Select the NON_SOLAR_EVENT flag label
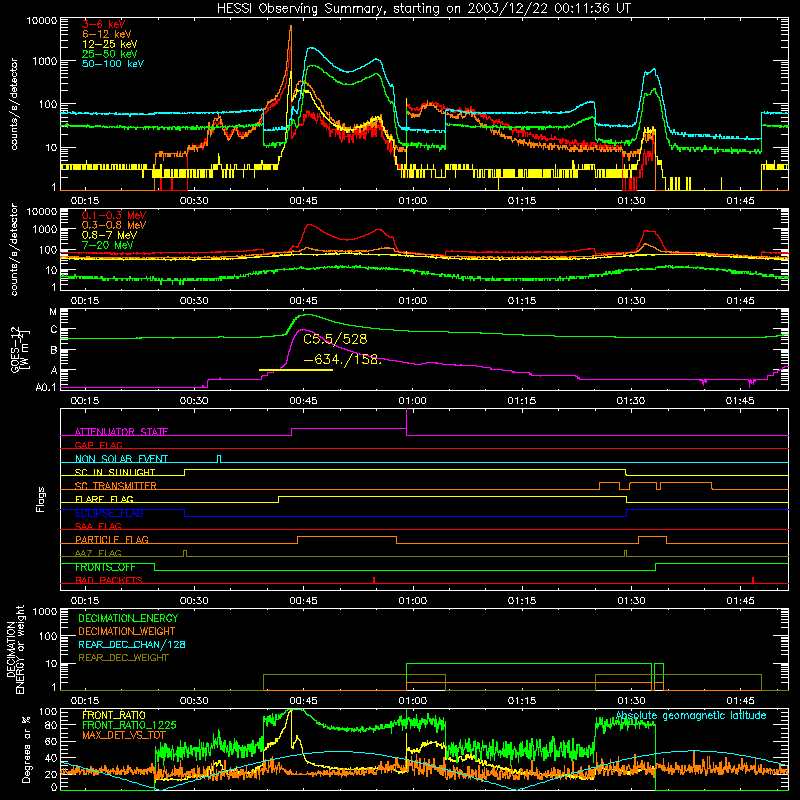 [121, 459]
